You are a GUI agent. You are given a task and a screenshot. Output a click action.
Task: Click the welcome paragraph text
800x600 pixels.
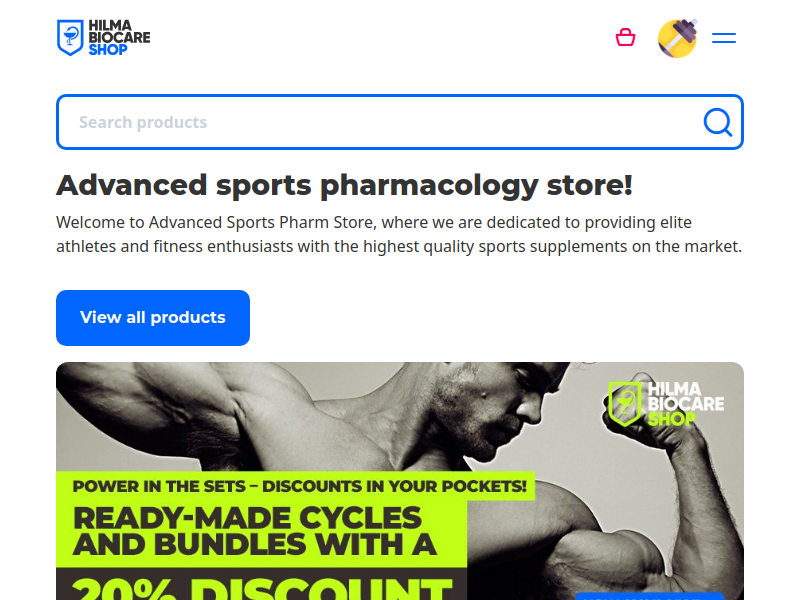[399, 234]
